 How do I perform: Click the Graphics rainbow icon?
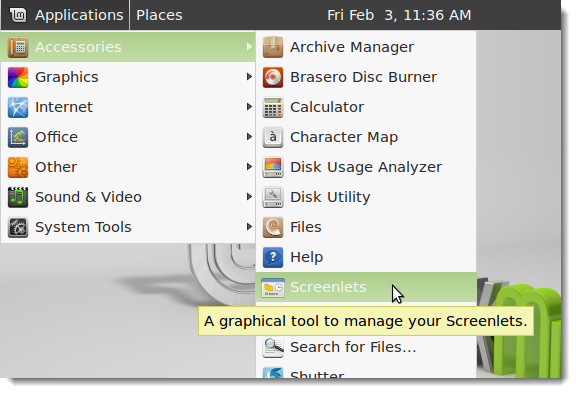18,77
